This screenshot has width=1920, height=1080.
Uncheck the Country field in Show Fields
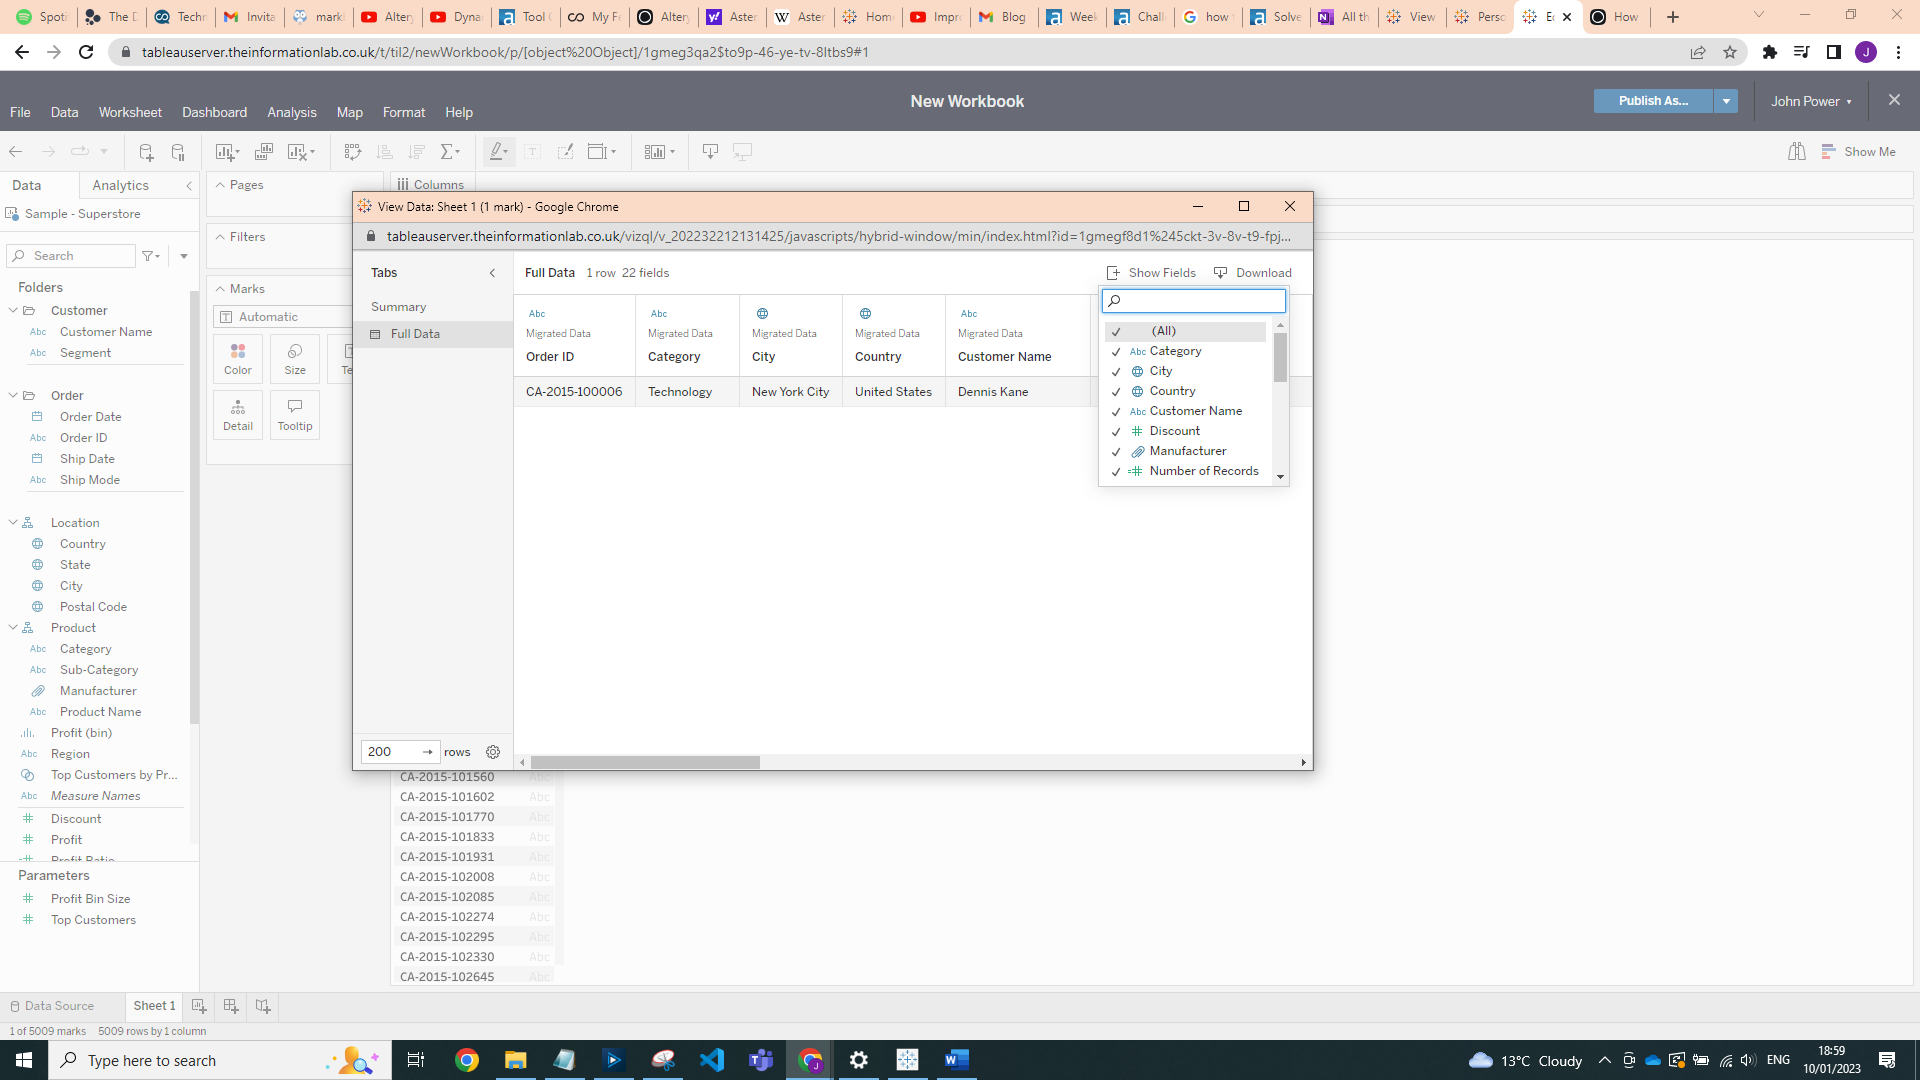(x=1116, y=392)
